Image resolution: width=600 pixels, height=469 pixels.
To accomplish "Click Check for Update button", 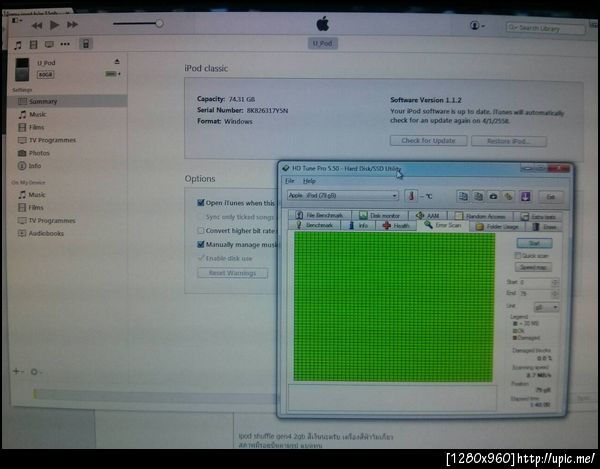I will tap(428, 141).
